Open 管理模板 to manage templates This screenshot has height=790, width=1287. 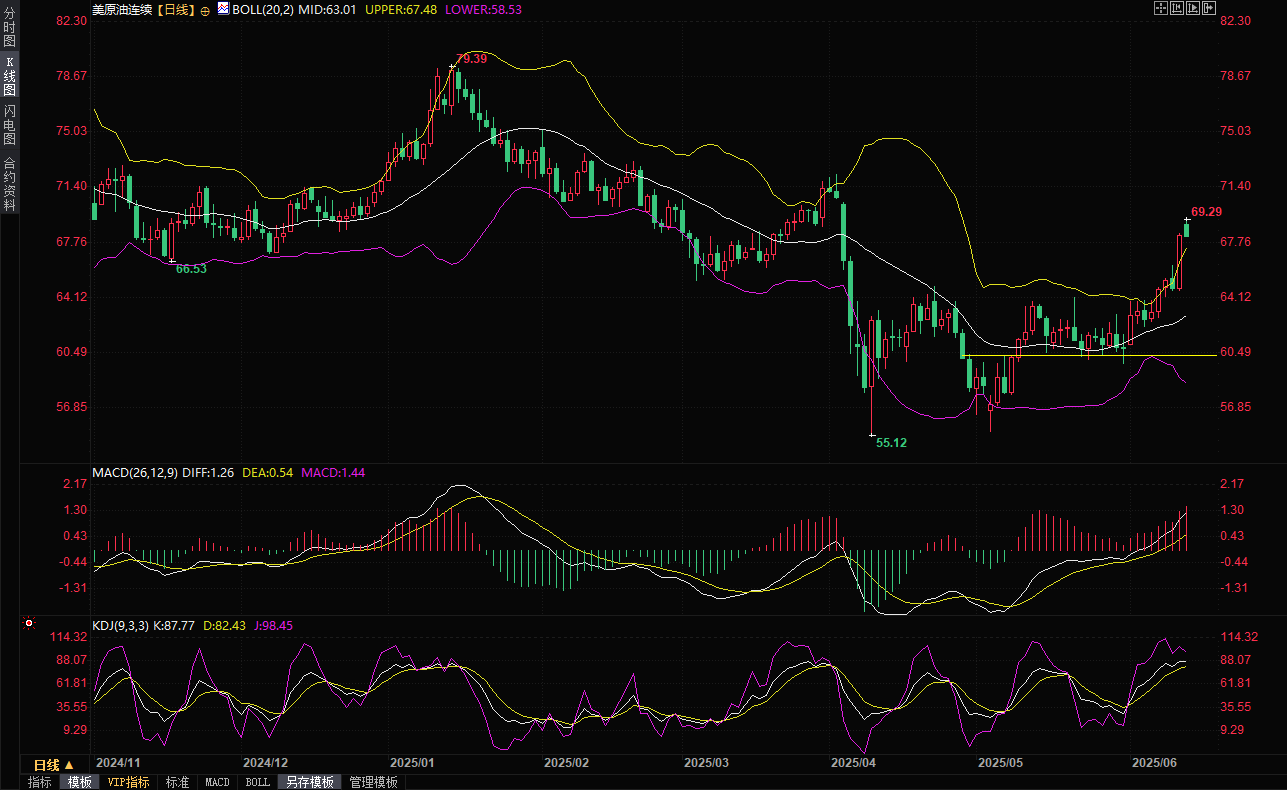click(x=373, y=782)
